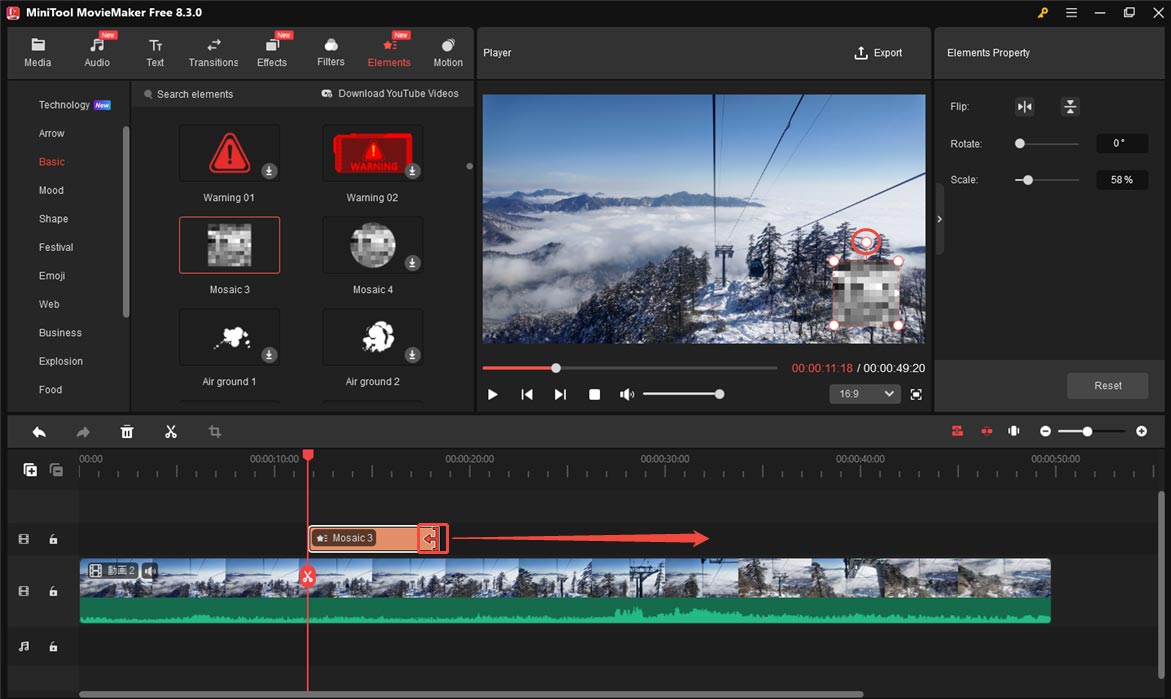Click the Search elements field
The height and width of the screenshot is (699, 1171).
[x=194, y=94]
